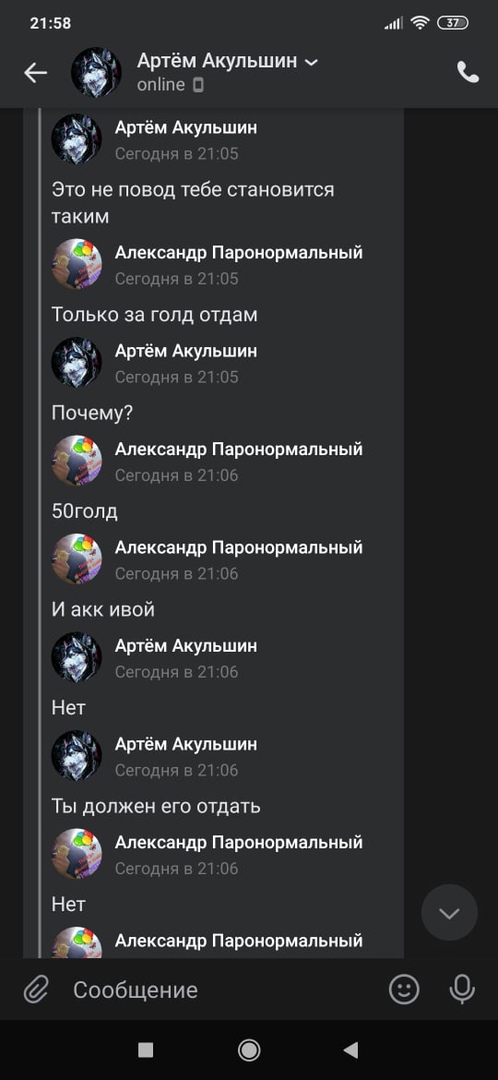Select the message "Это не повод тебе становится таким"

[193, 202]
